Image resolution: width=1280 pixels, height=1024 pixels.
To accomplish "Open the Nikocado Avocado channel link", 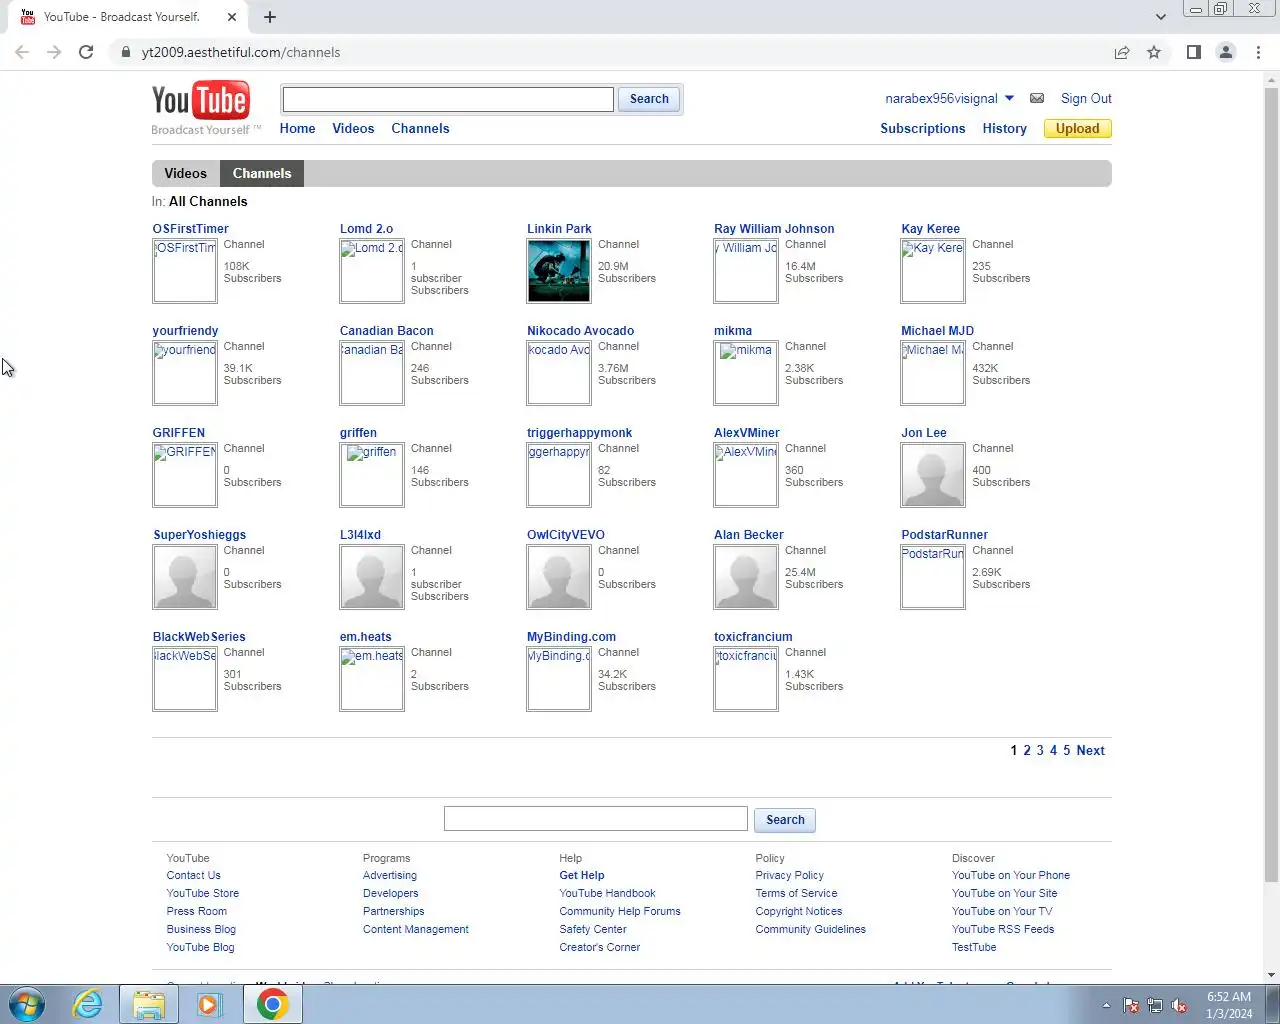I will (x=580, y=331).
